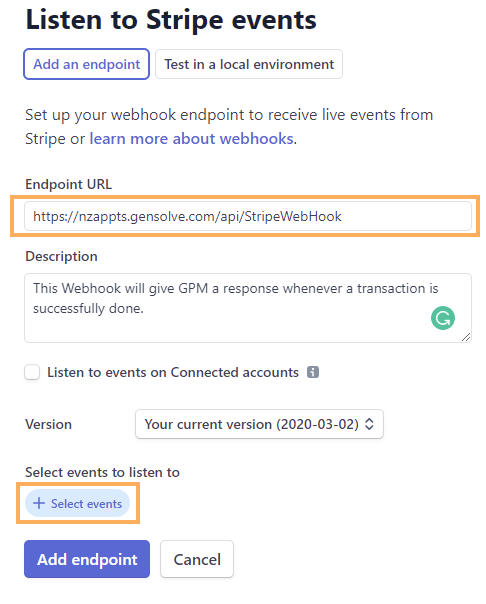Click the up-down arrows on version selector
The width and height of the screenshot is (486, 604).
tap(369, 424)
